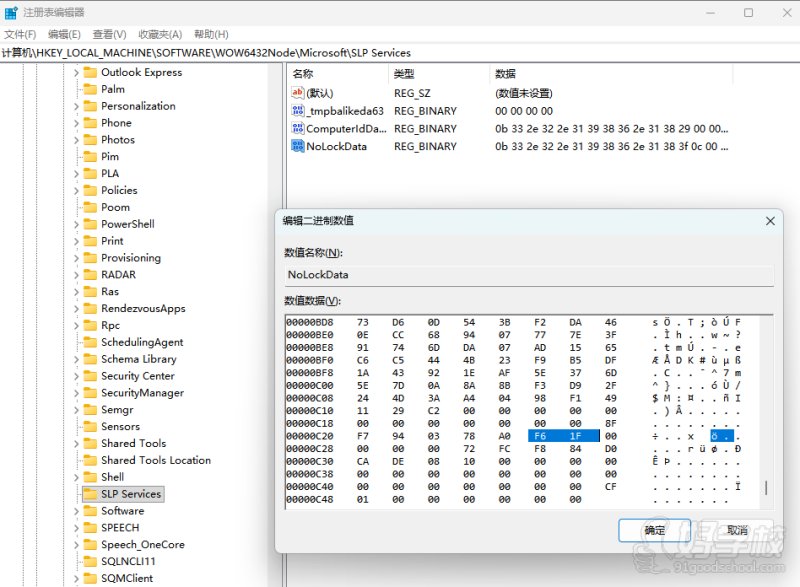Select the SchedulingAgent tree item
The image size is (800, 587).
click(x=142, y=342)
